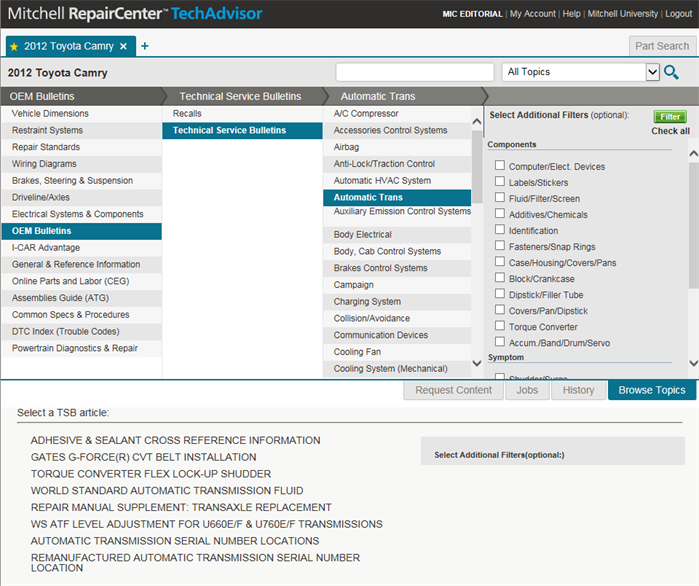Check the Case/Housing/Covers/Pans checkbox

point(500,262)
